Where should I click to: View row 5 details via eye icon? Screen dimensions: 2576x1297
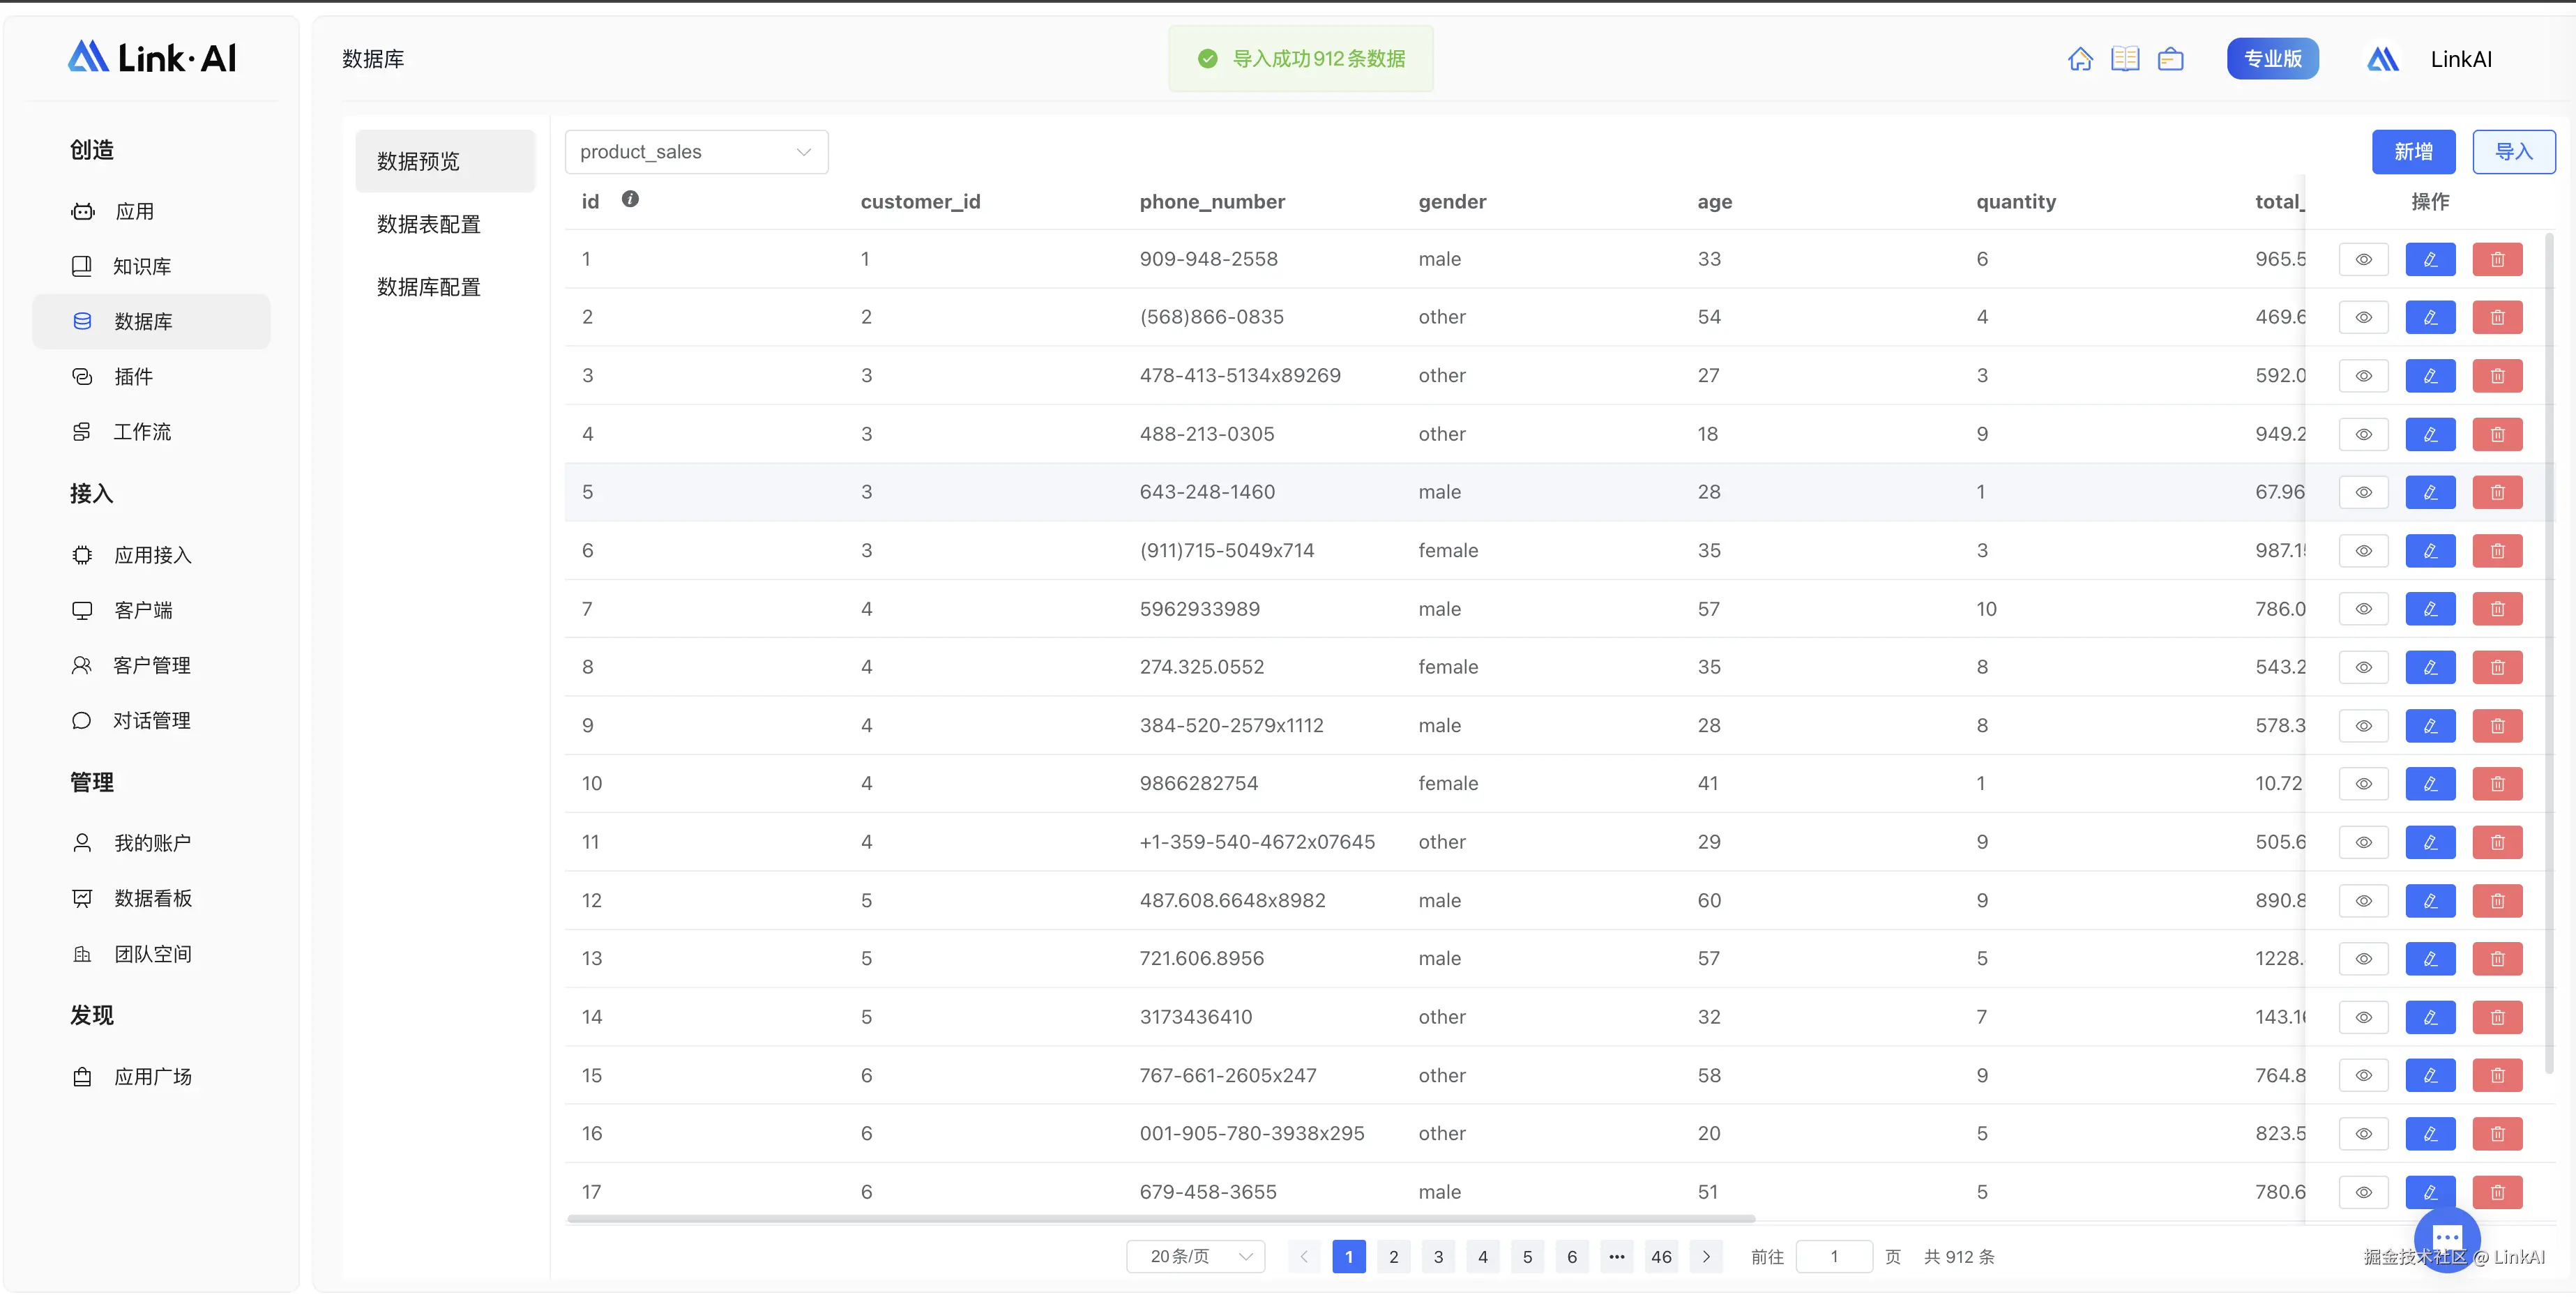(x=2363, y=492)
